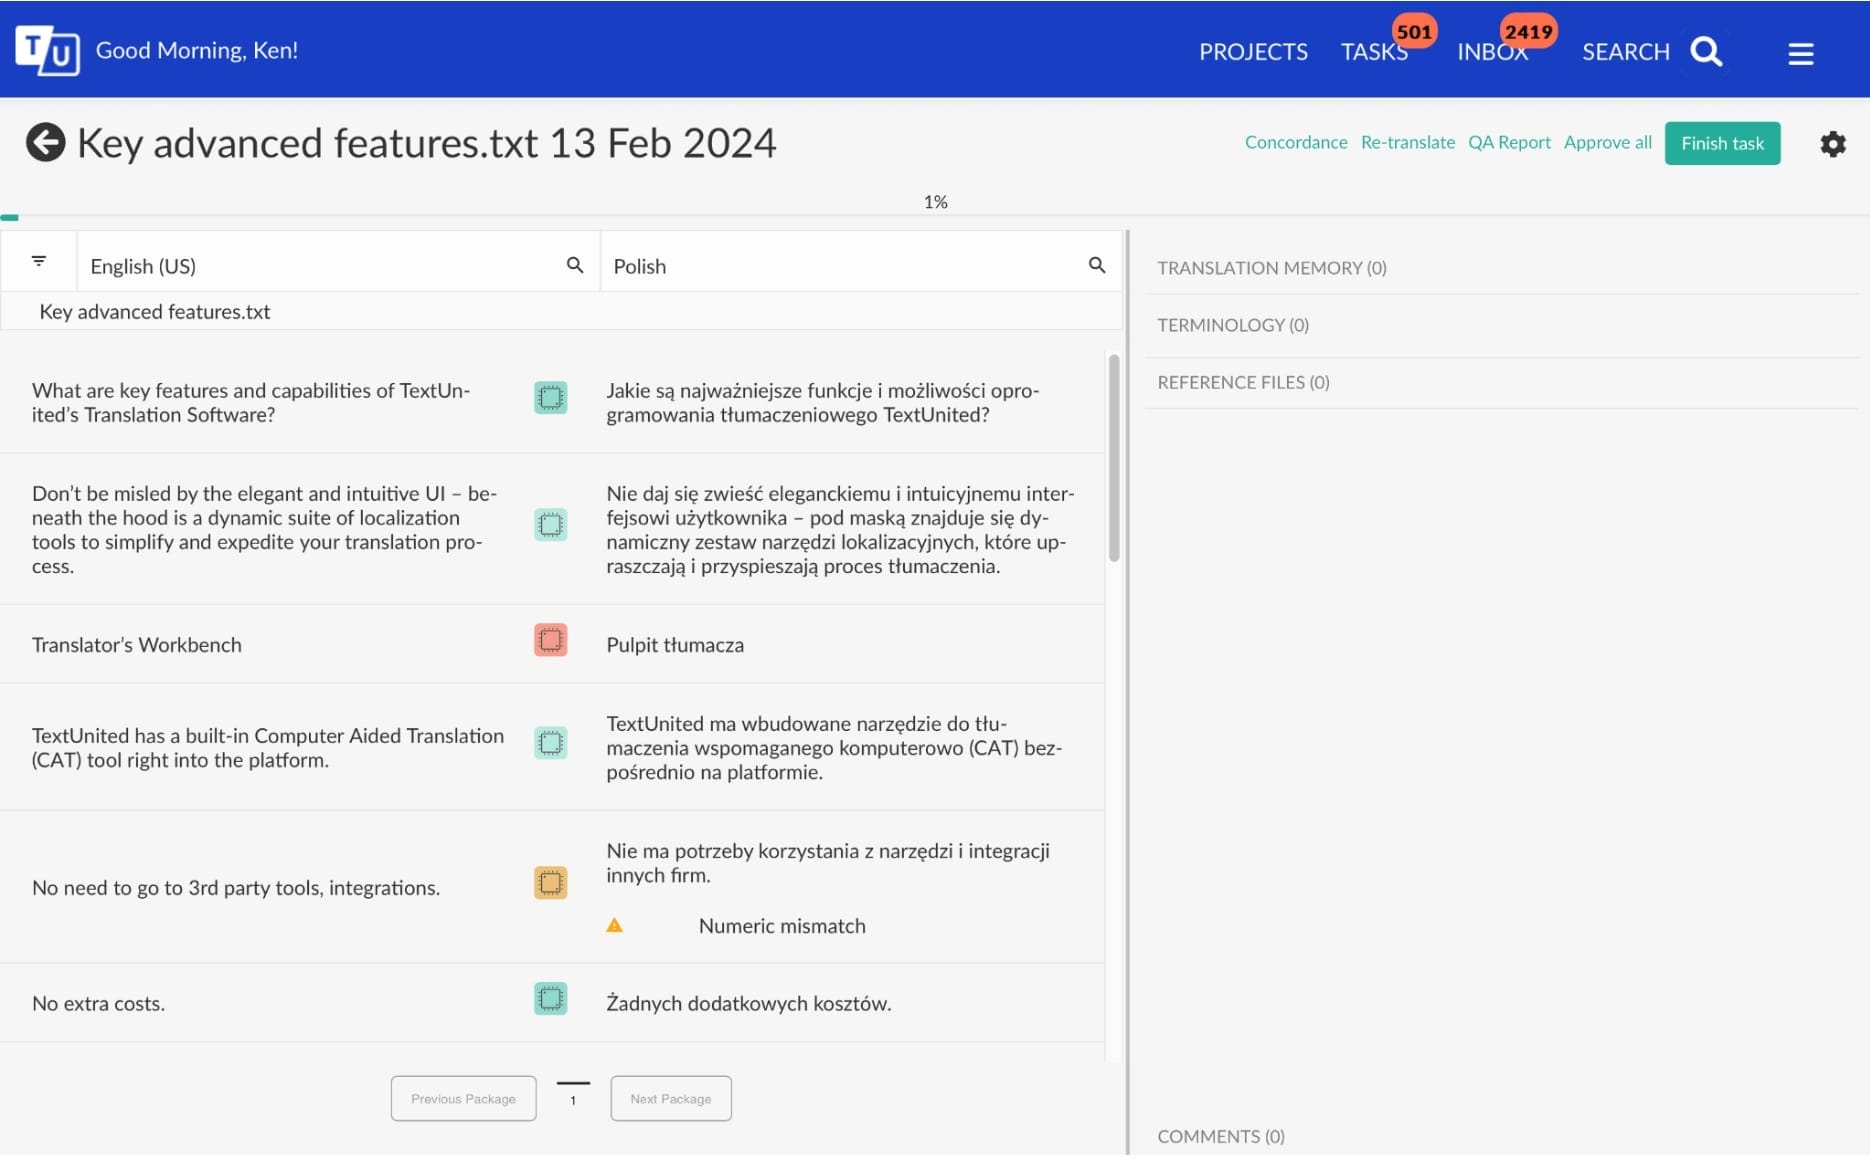Click Previous Package button

click(x=463, y=1098)
